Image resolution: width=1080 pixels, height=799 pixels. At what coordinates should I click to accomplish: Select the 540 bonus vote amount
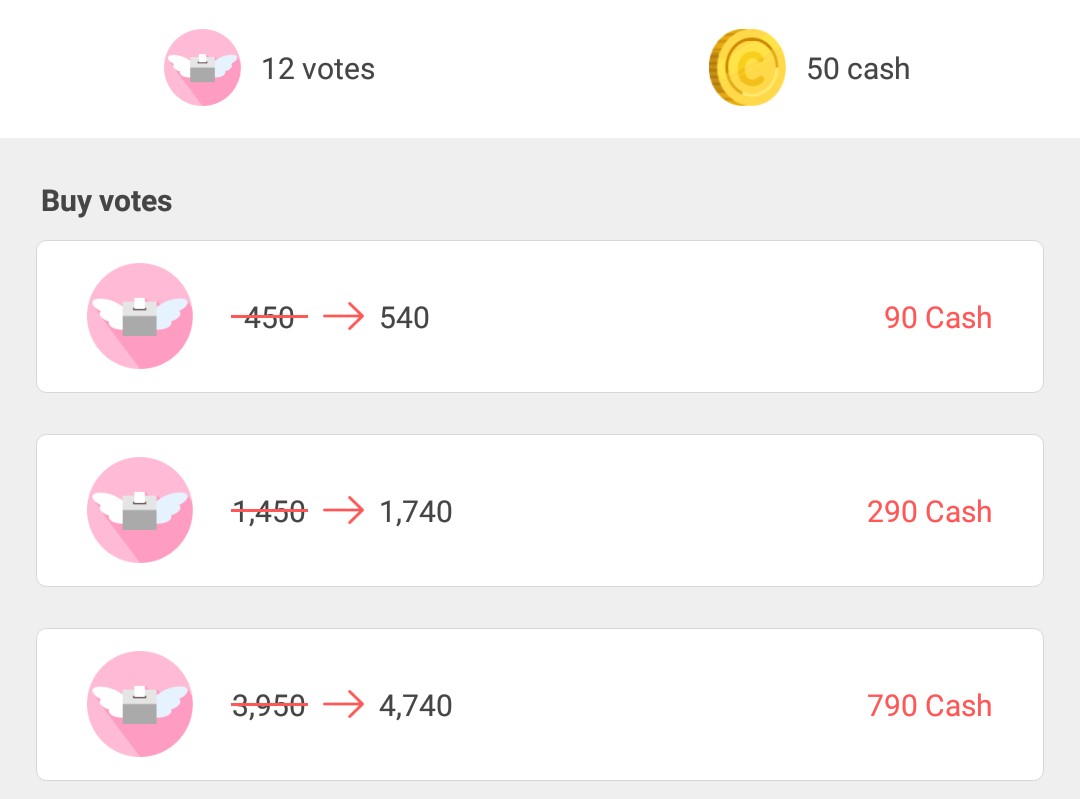405,318
